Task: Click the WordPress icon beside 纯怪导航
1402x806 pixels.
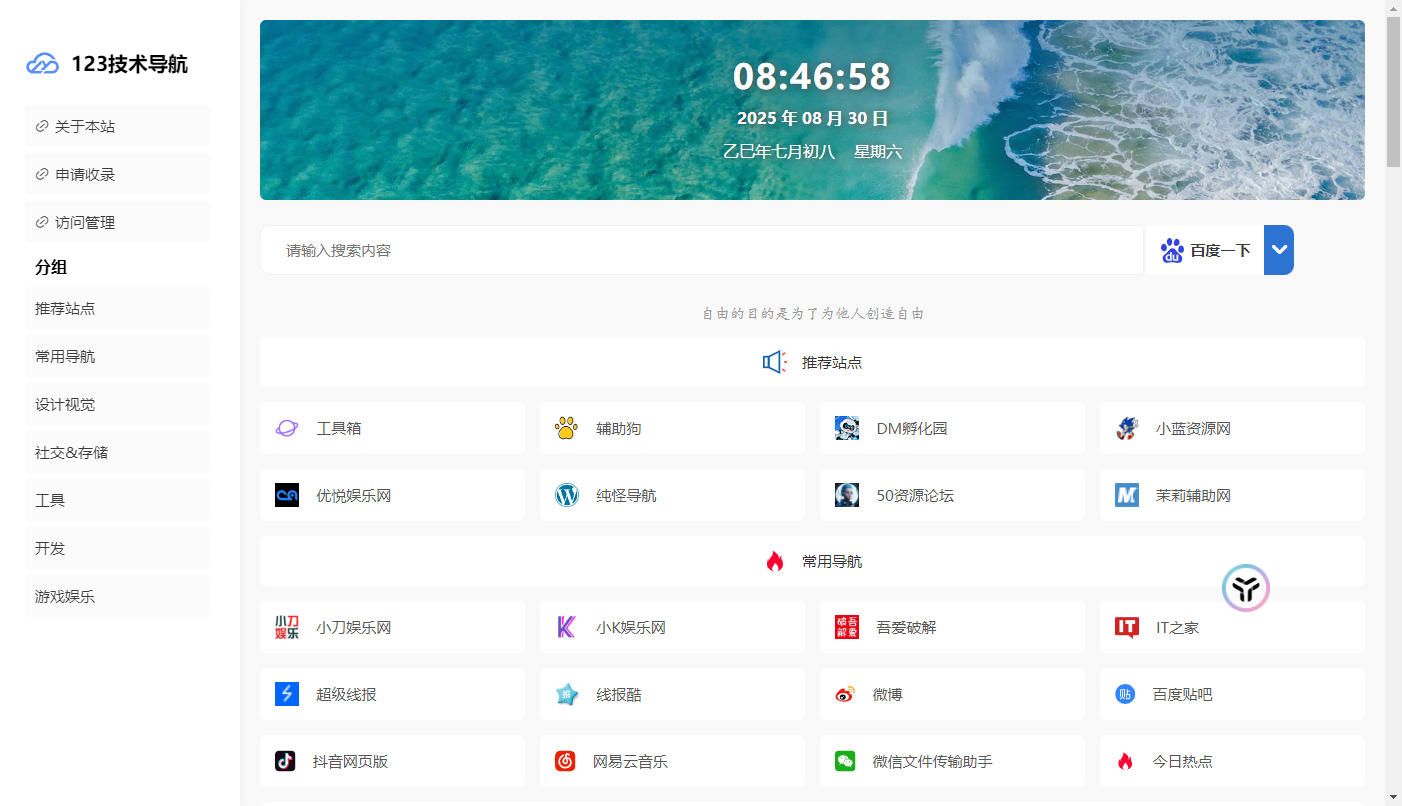Action: pos(567,495)
